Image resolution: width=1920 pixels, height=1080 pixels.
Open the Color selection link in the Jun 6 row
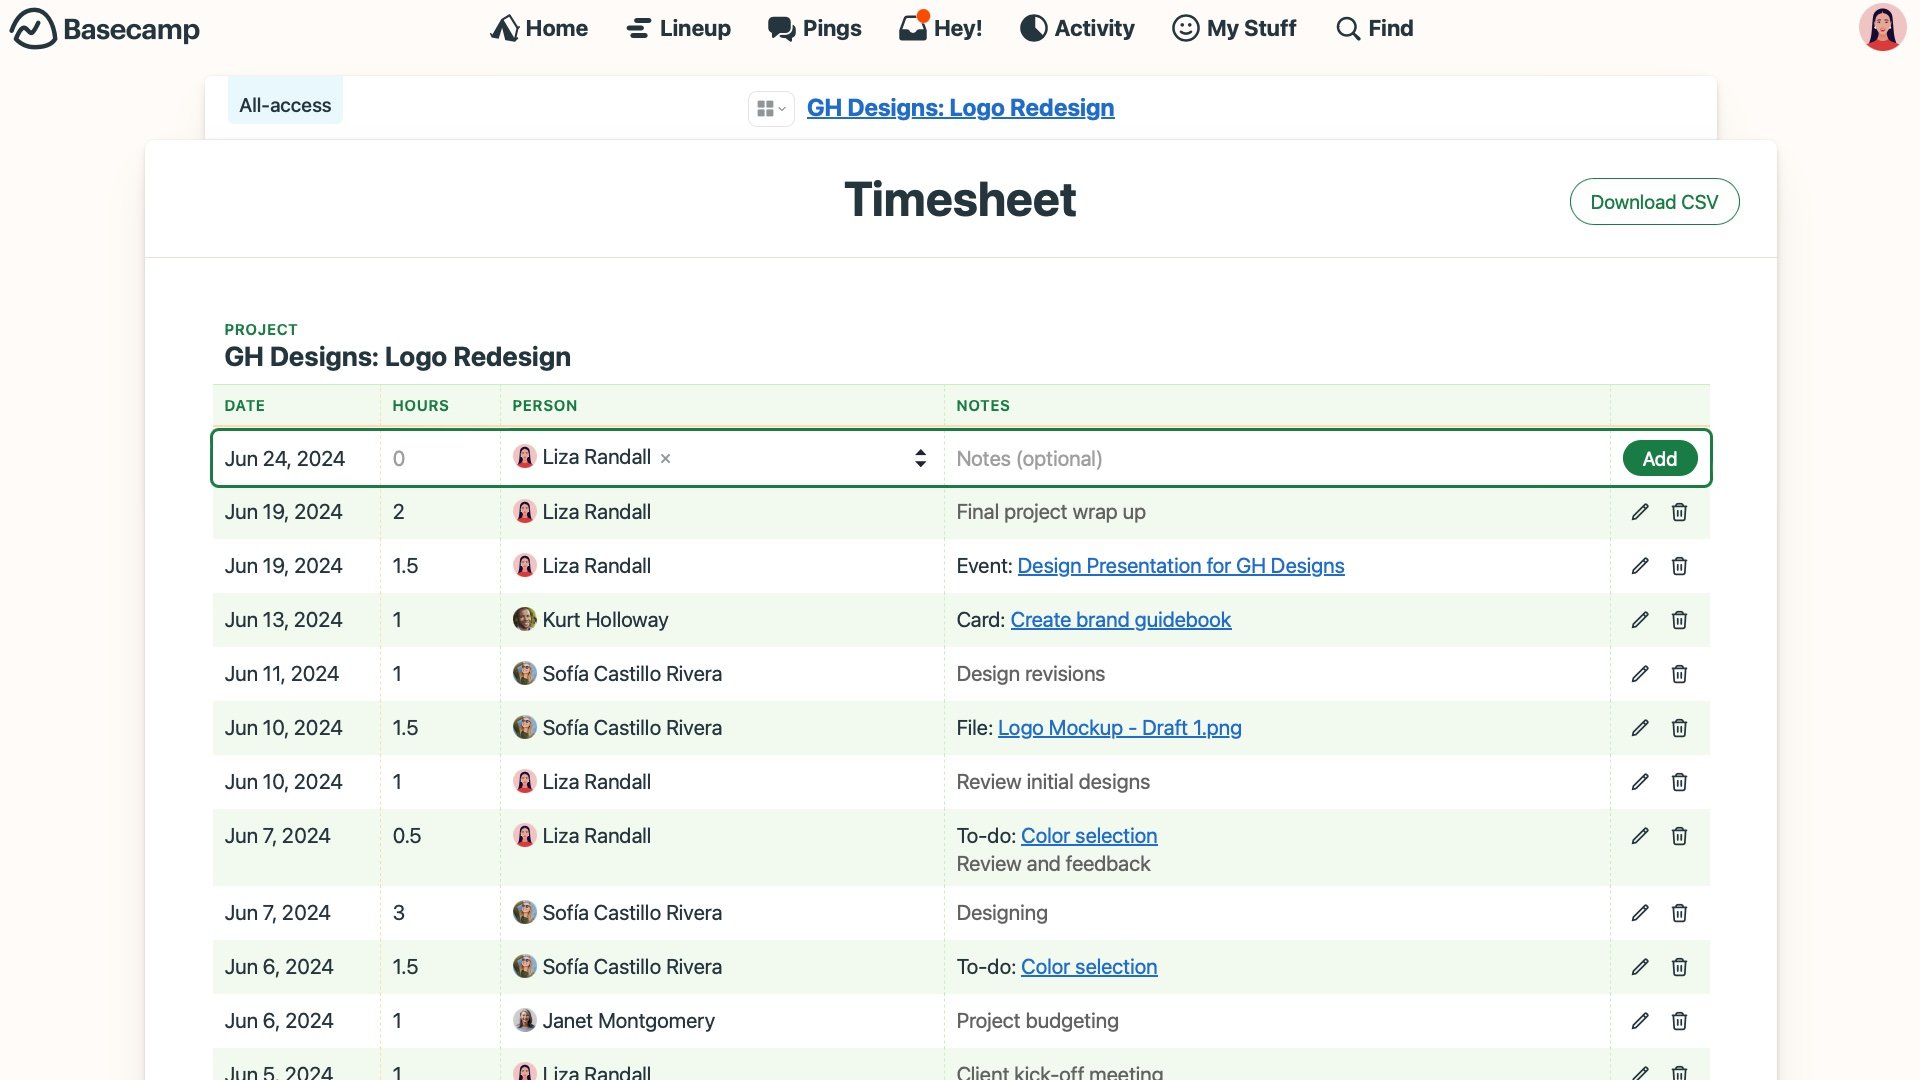pos(1088,967)
